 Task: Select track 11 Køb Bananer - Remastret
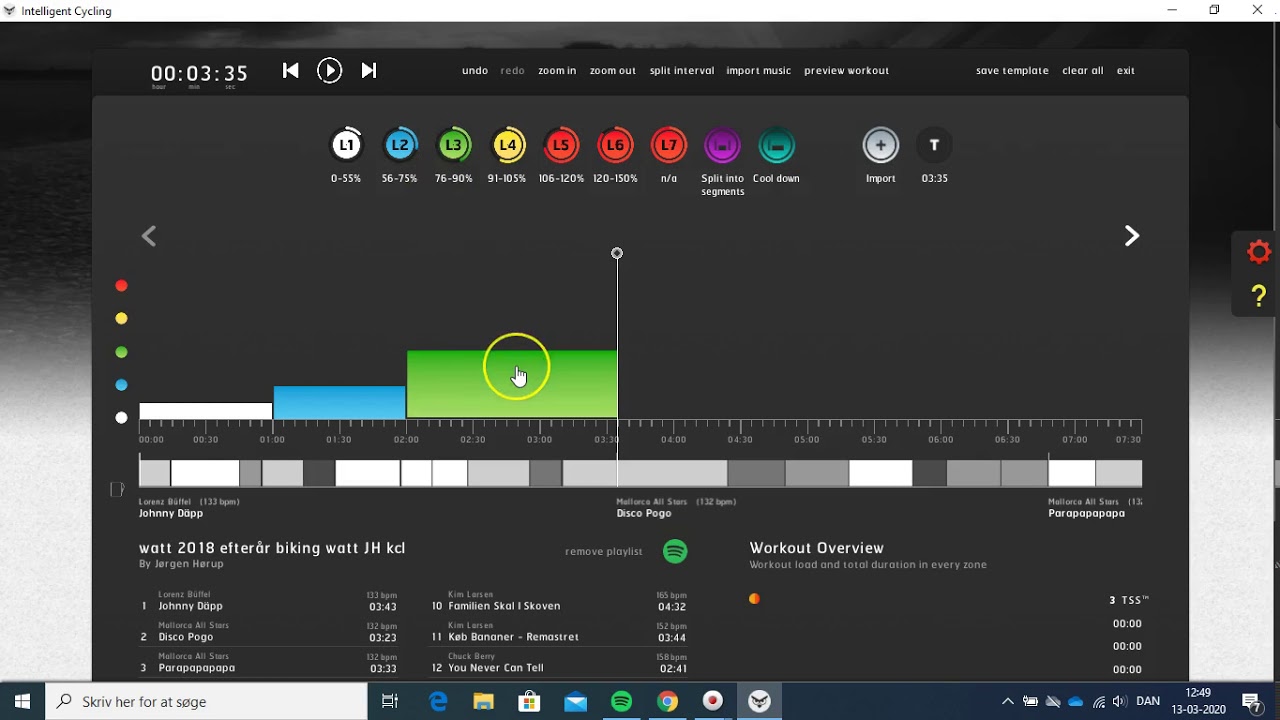(x=559, y=632)
